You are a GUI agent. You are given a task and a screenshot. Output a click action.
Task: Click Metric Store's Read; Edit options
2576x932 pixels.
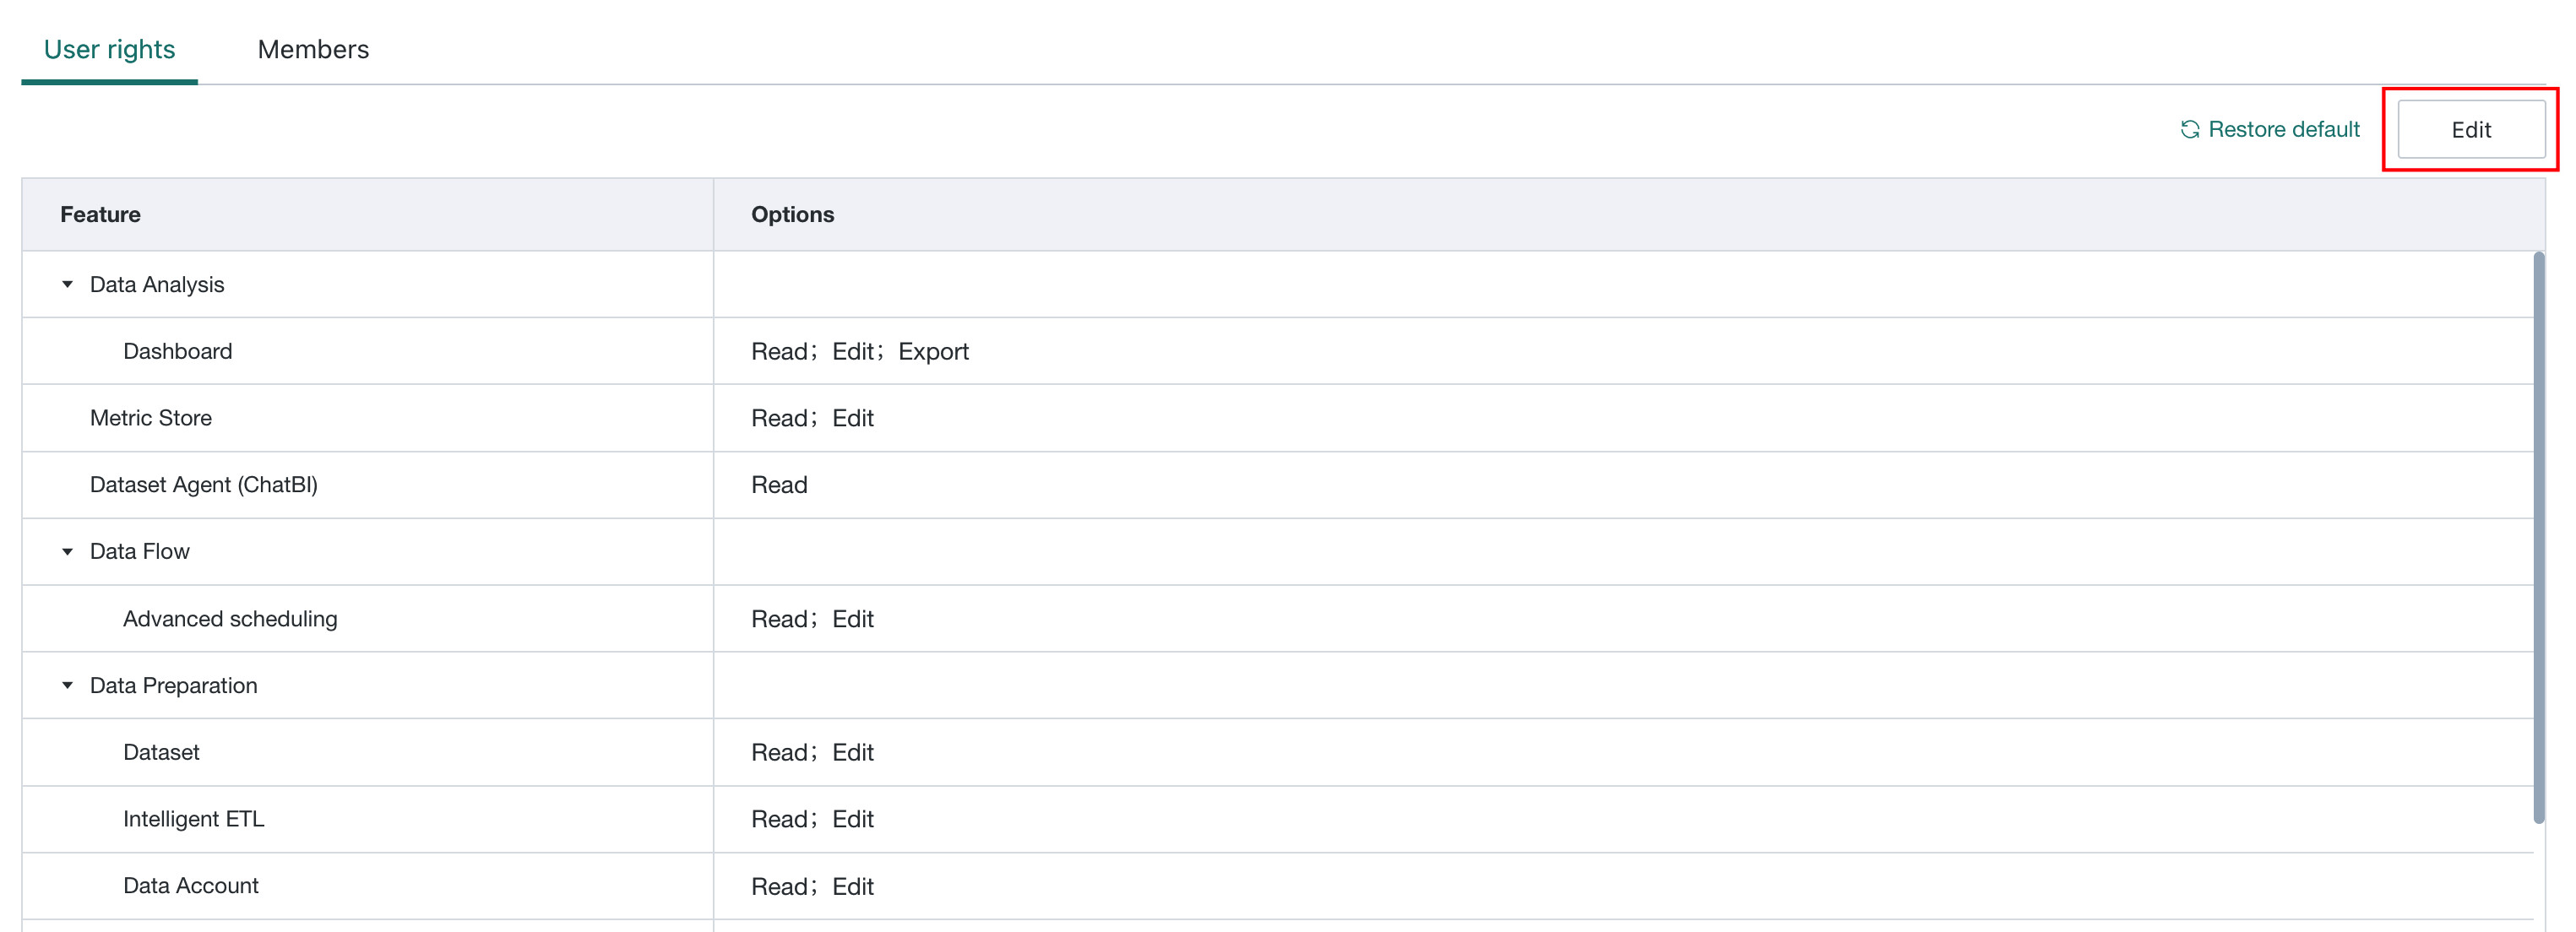(812, 418)
